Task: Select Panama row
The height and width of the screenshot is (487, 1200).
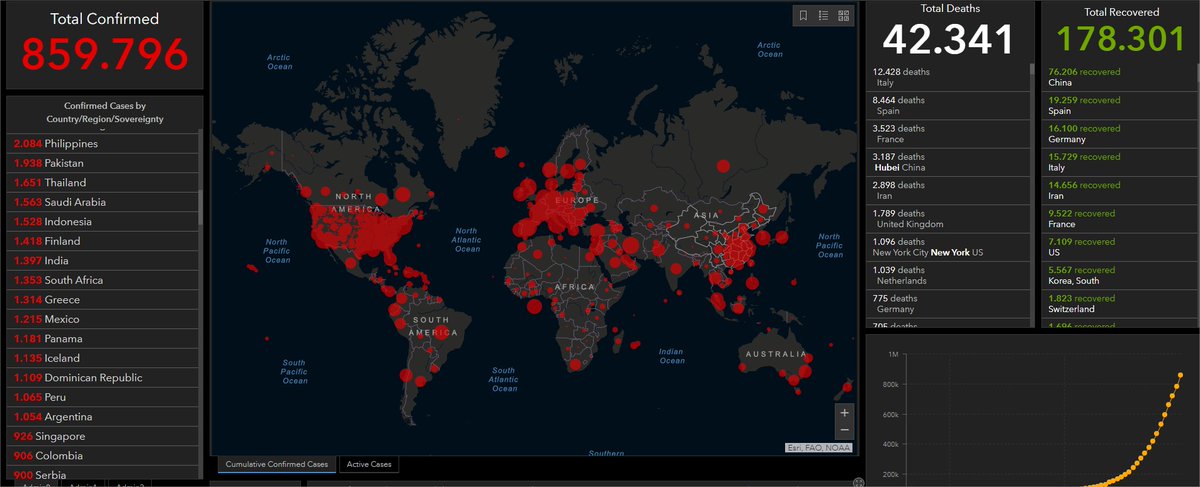Action: [x=104, y=339]
